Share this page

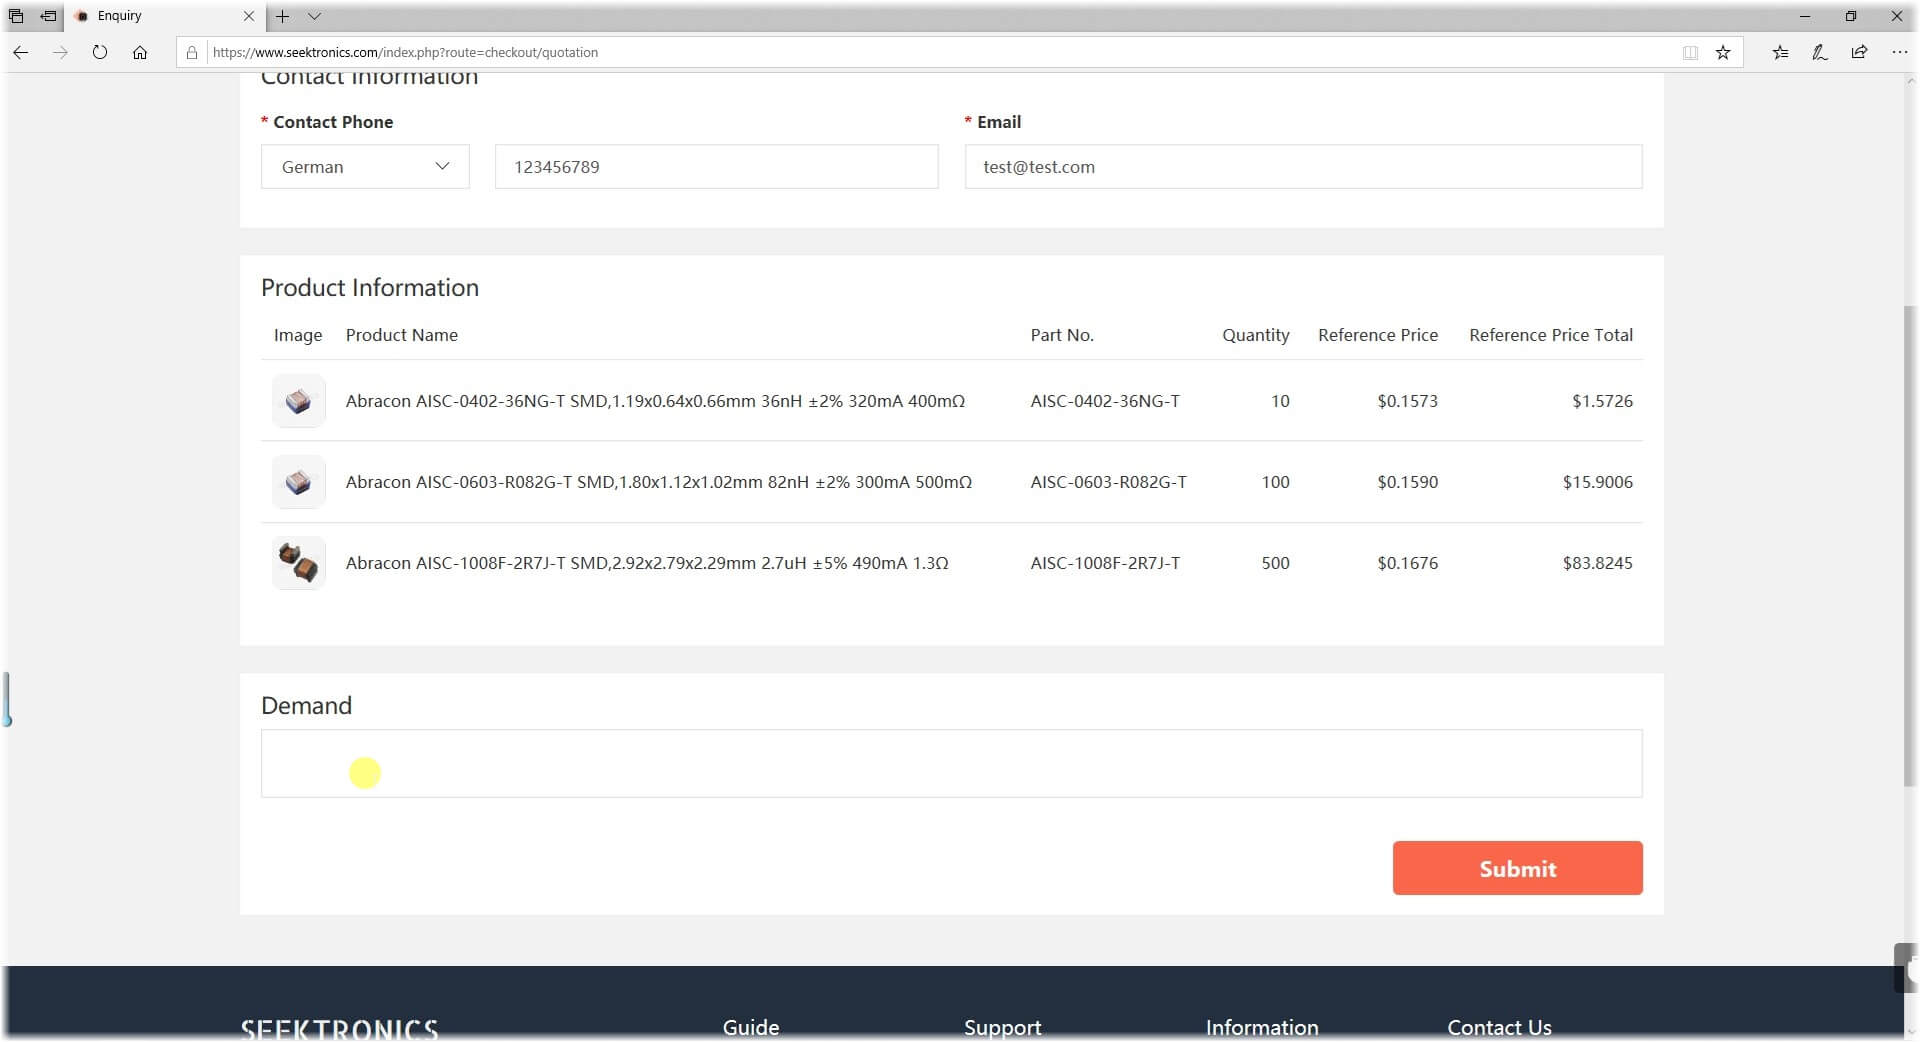click(1859, 52)
